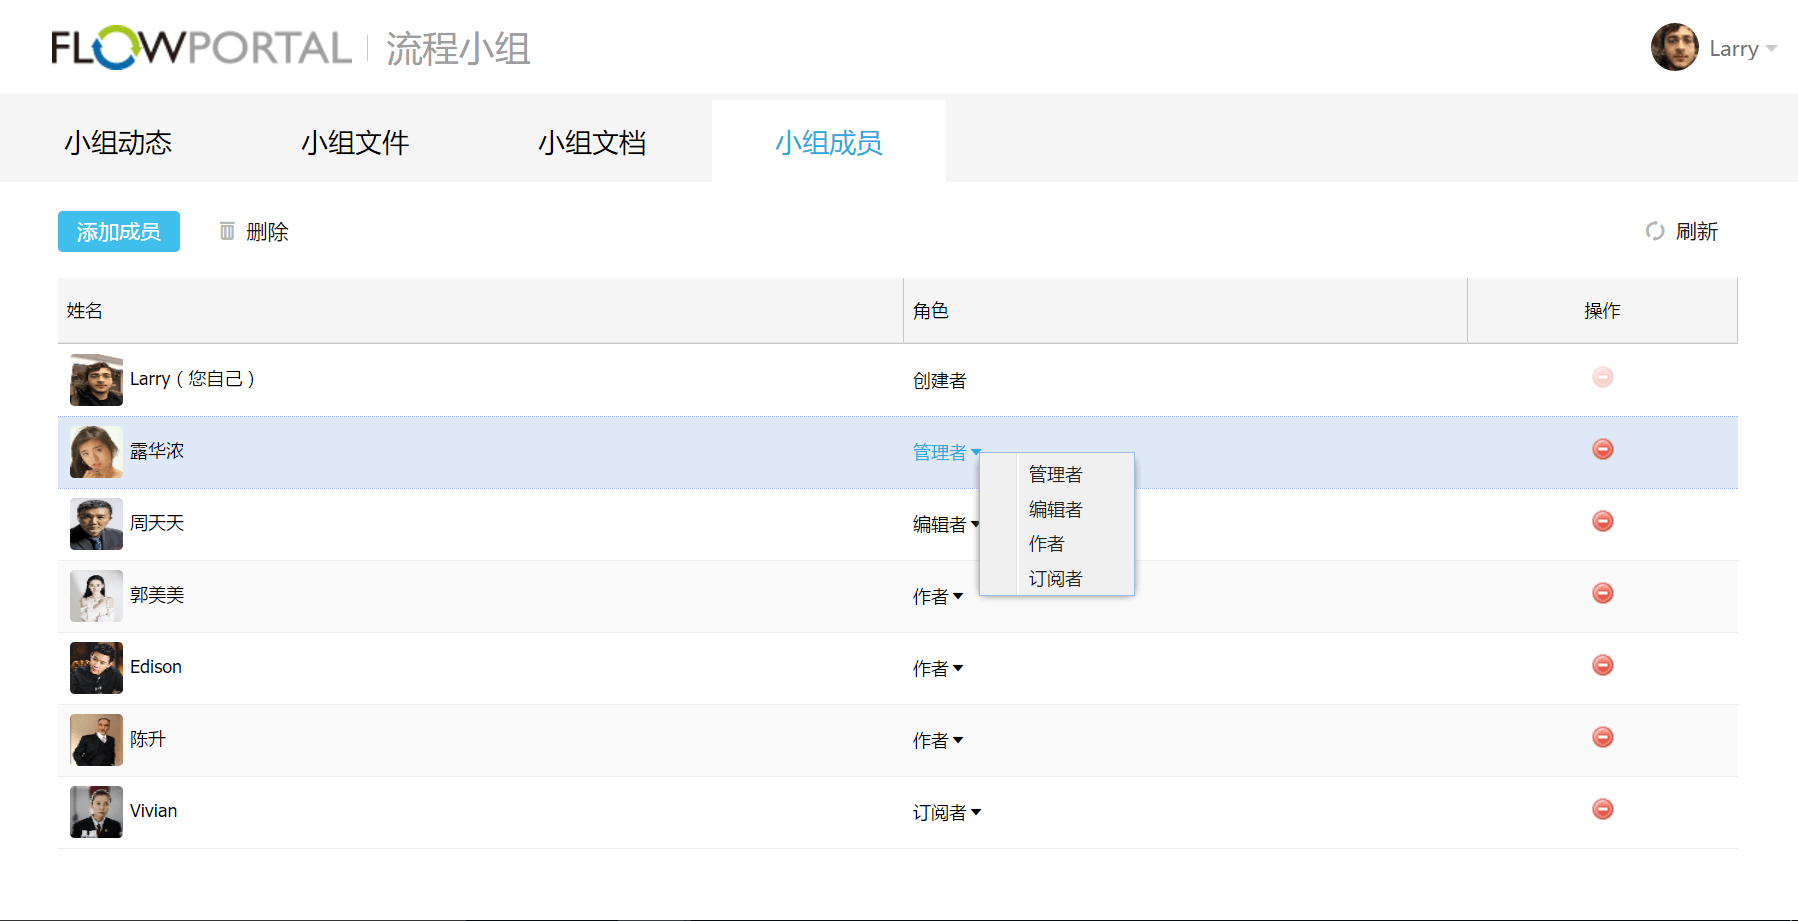
Task: Expand 周天天's 编辑者 role dropdown
Action: (x=946, y=524)
